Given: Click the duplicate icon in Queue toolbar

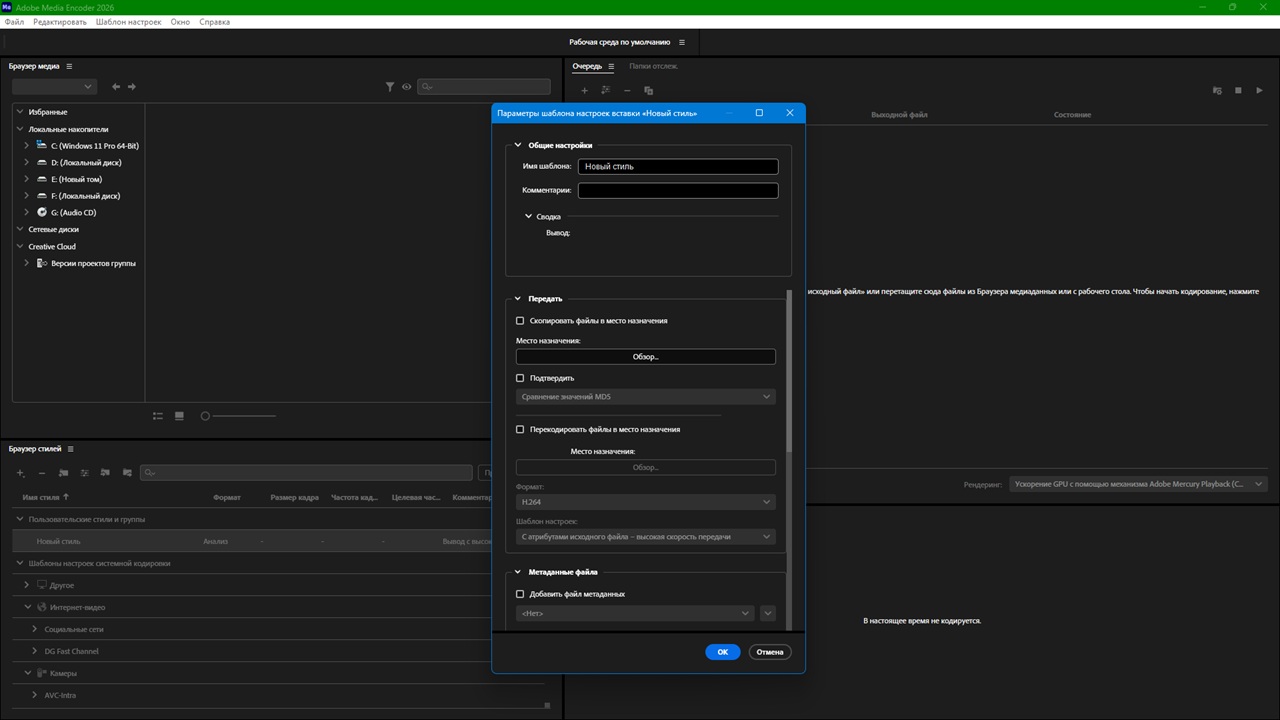Looking at the screenshot, I should [x=649, y=91].
